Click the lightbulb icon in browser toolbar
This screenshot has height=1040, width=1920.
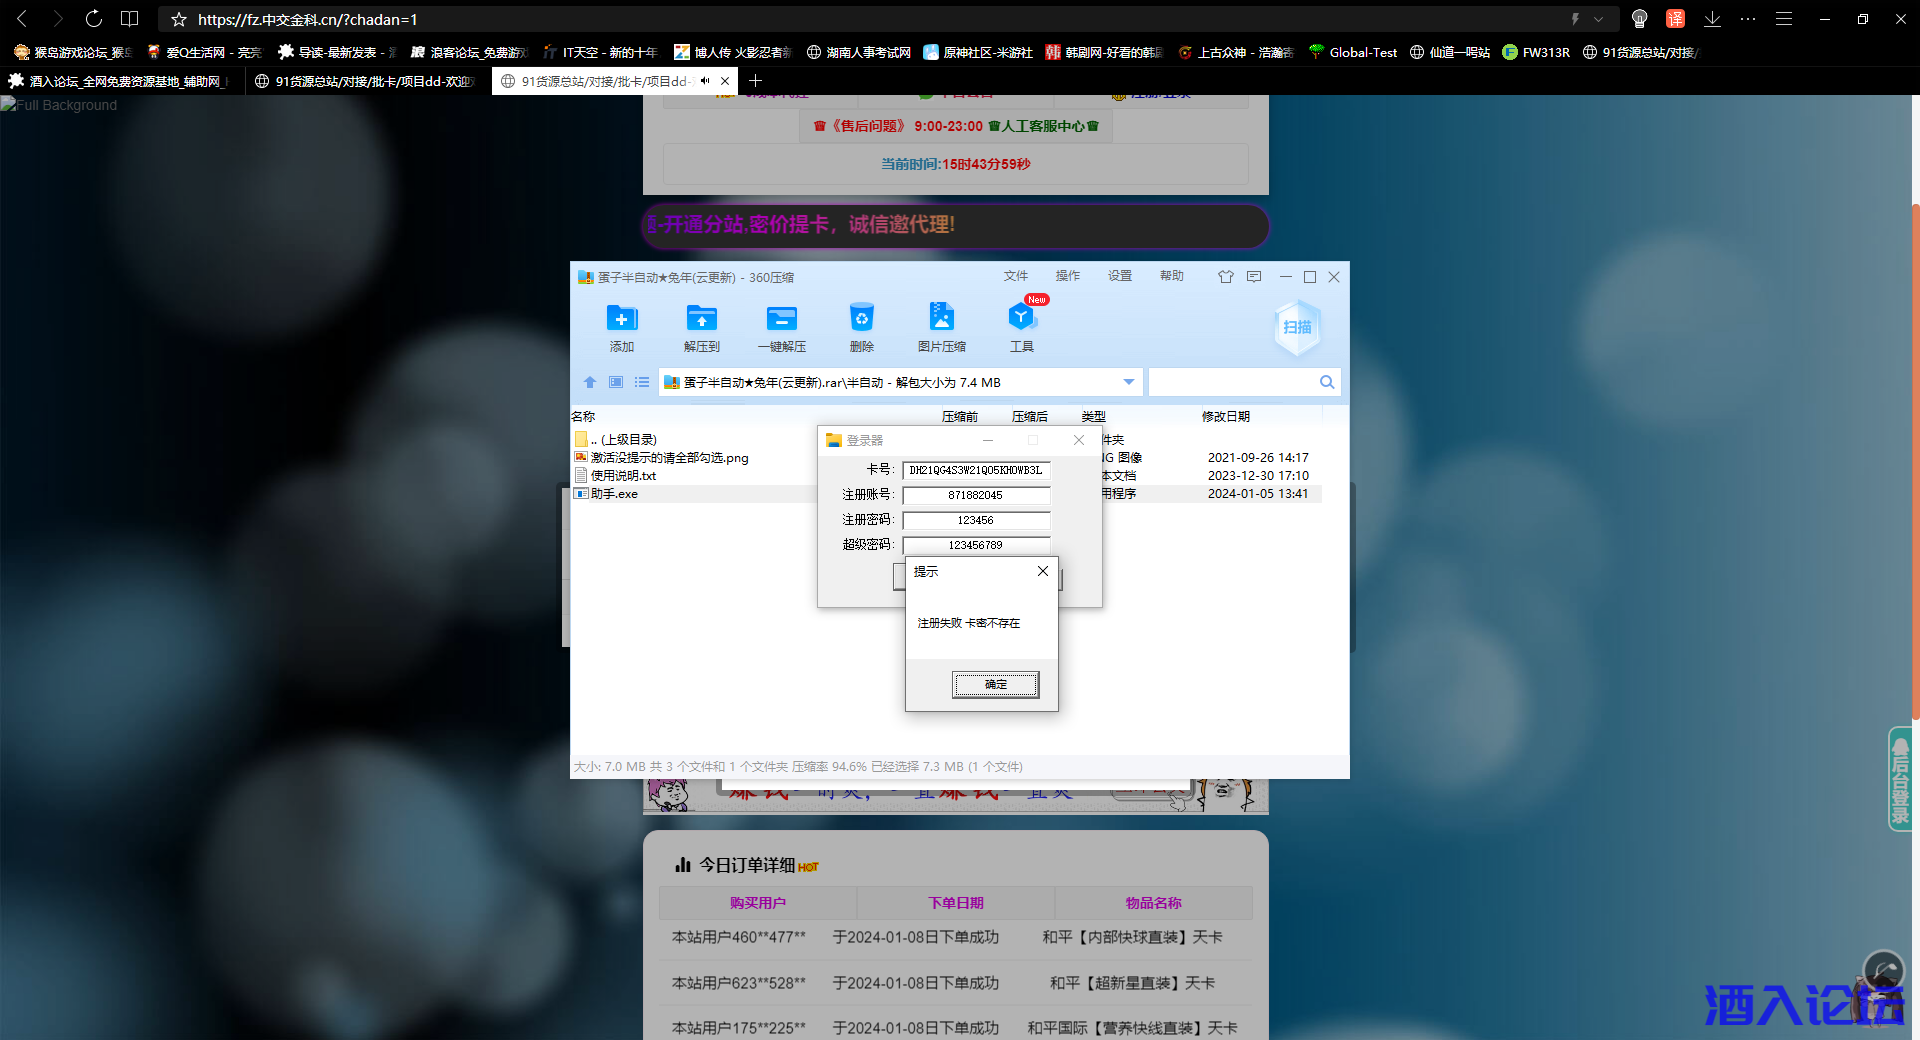[x=1639, y=19]
